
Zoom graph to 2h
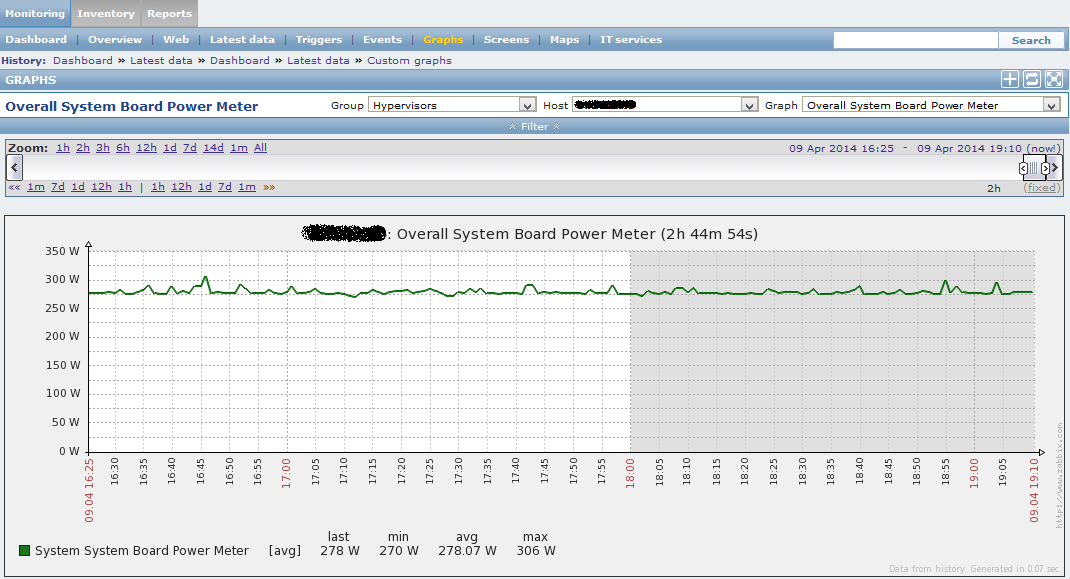83,147
